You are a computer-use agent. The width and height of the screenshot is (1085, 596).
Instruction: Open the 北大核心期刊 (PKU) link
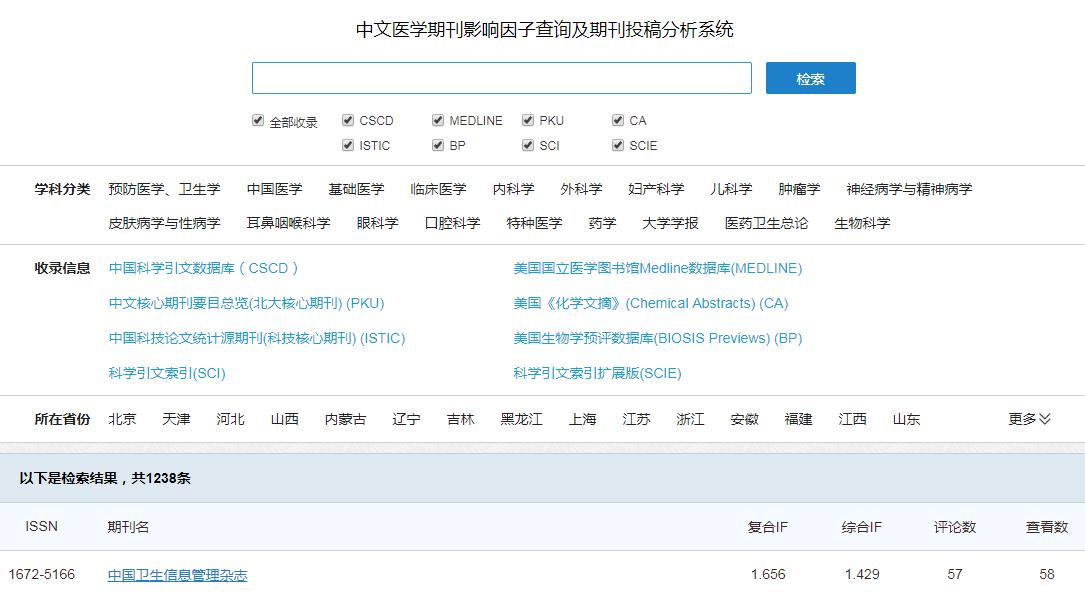click(246, 303)
